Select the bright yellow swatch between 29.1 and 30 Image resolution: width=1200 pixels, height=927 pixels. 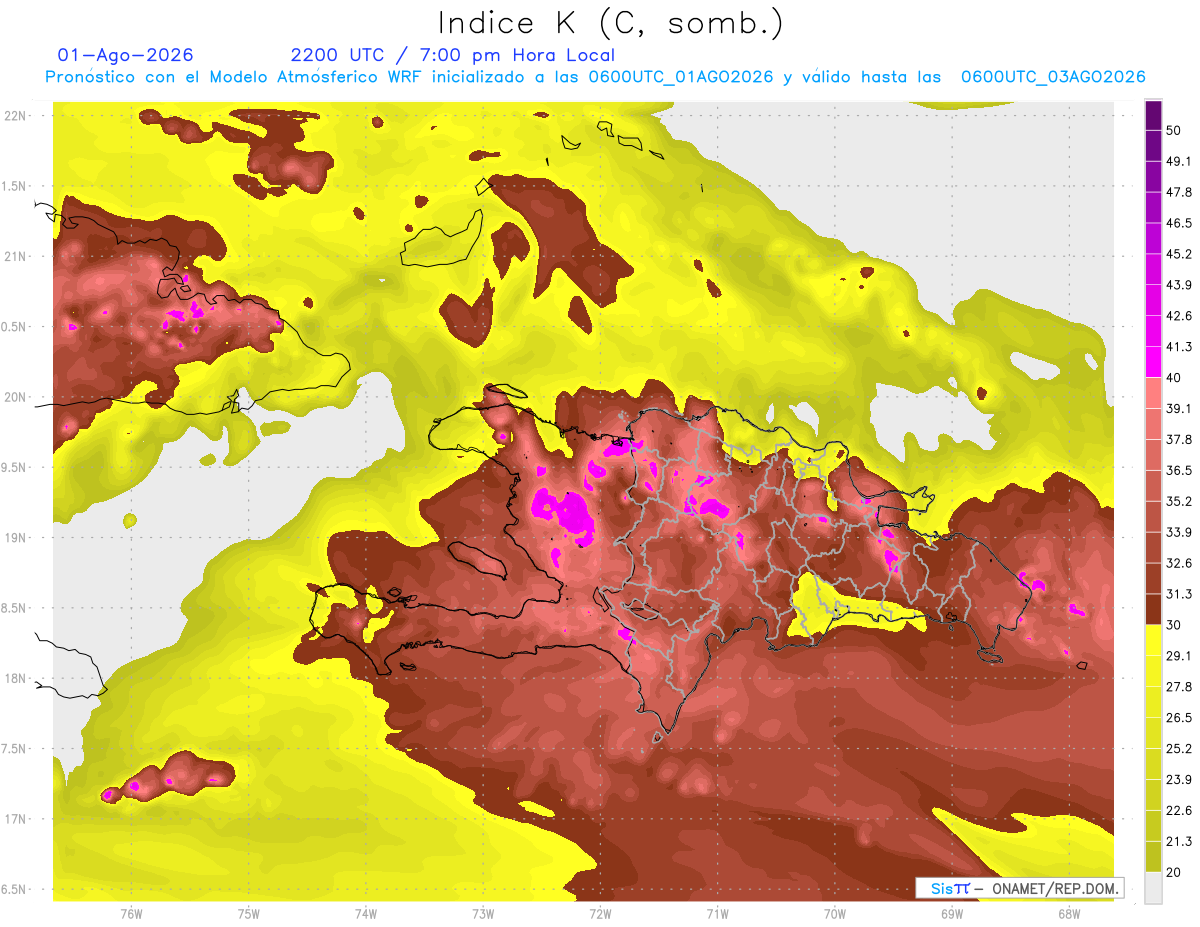pyautogui.click(x=1153, y=640)
